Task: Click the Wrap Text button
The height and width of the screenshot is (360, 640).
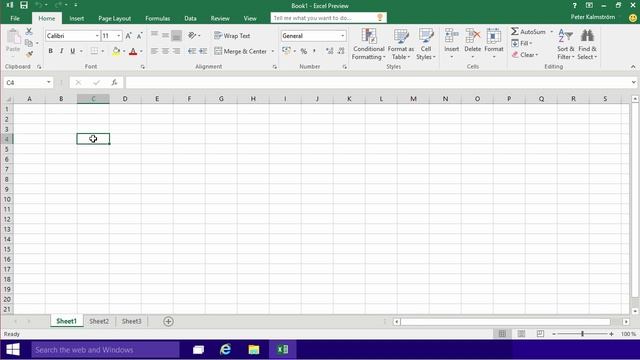Action: [232, 36]
